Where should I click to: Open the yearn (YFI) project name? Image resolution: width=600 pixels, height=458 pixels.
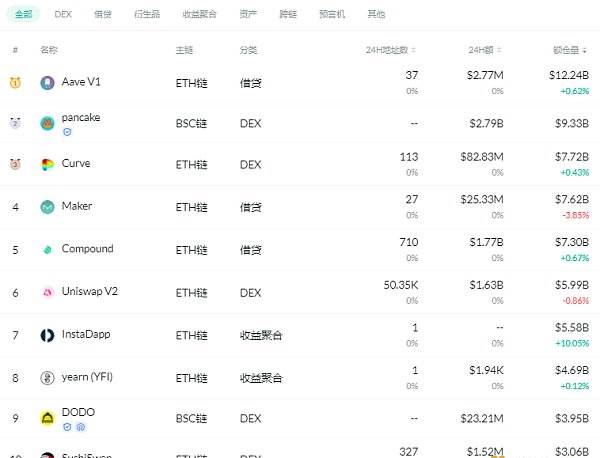[87, 377]
